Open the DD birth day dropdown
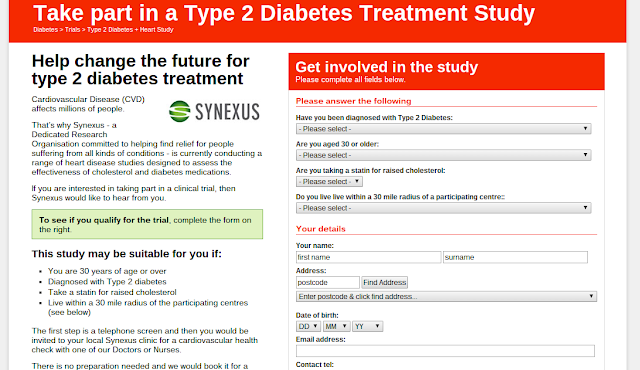Image resolution: width=640 pixels, height=370 pixels. [308, 326]
